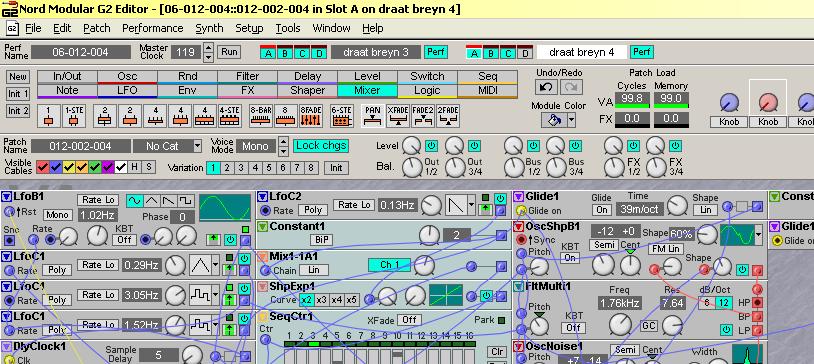Select the XFADE mixer module icon
Viewport: 814px width, 364px height.
pos(398,116)
